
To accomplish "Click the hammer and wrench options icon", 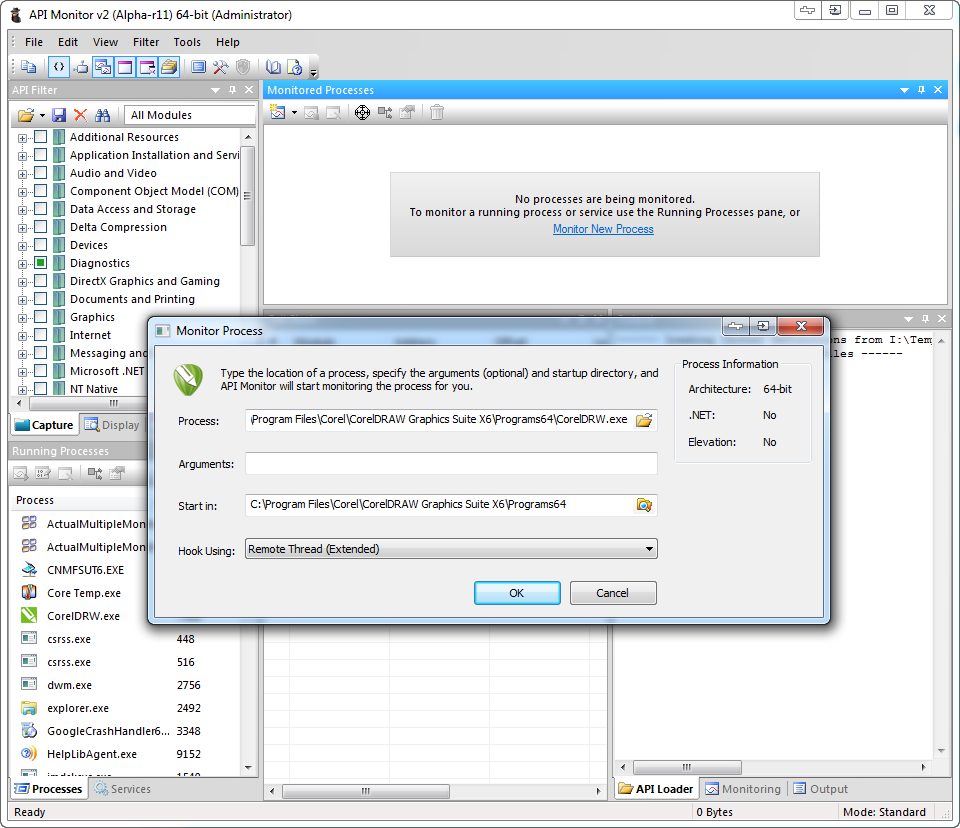I will coord(221,67).
